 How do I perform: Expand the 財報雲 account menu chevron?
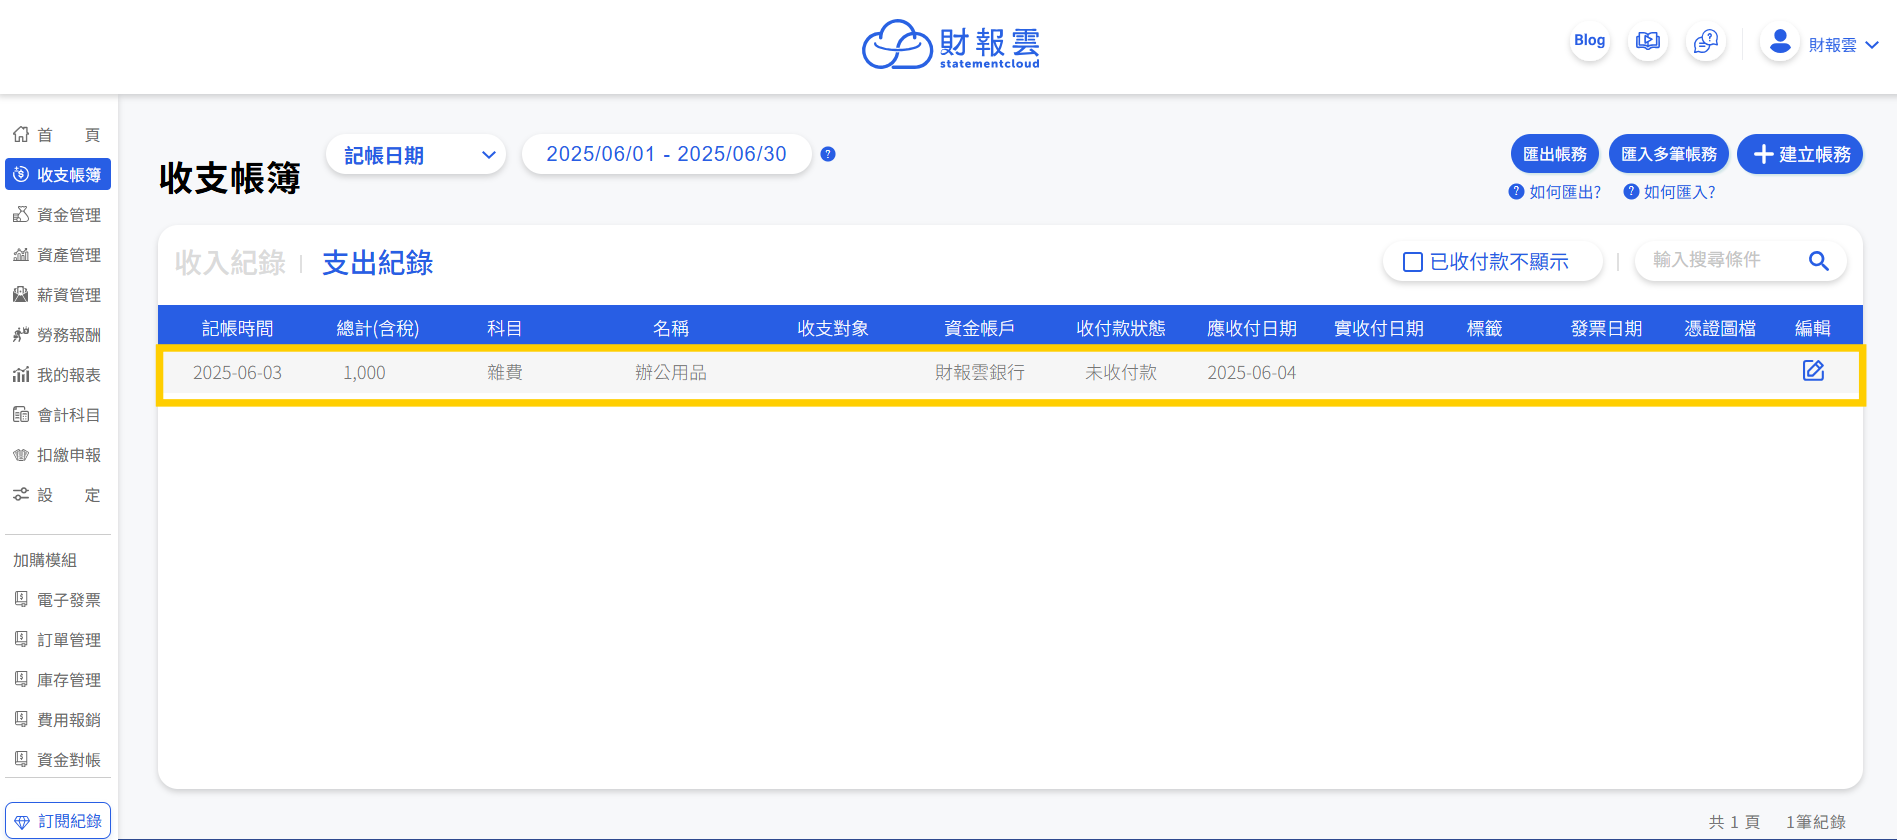(x=1872, y=45)
